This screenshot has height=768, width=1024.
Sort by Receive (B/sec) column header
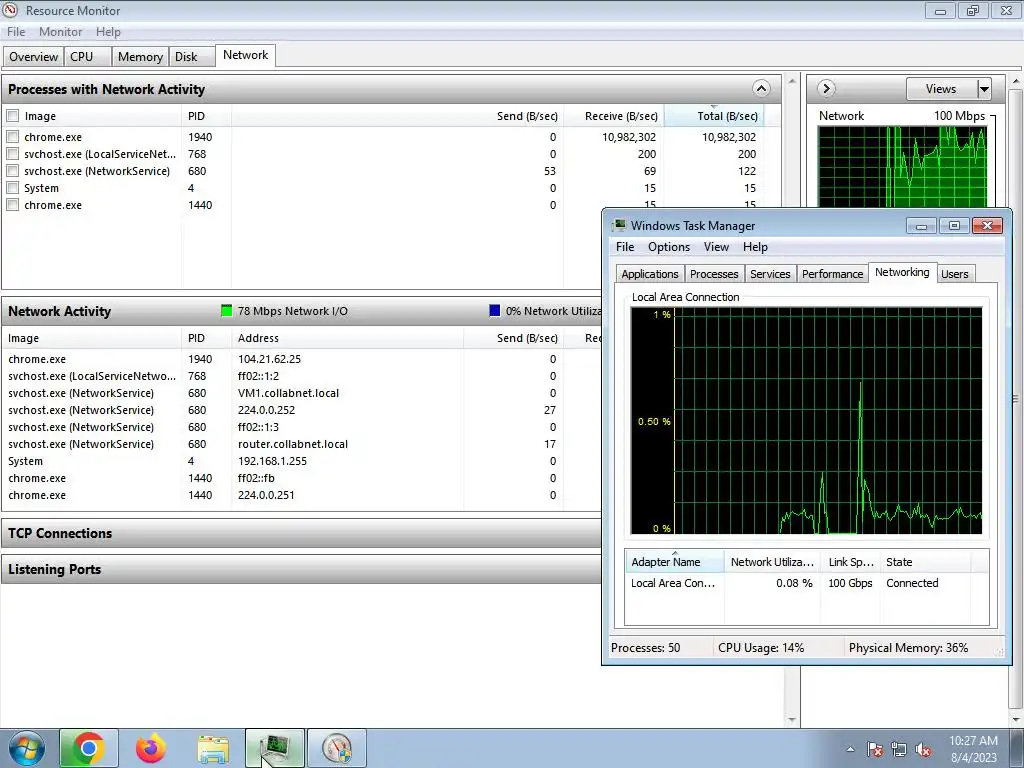(614, 116)
